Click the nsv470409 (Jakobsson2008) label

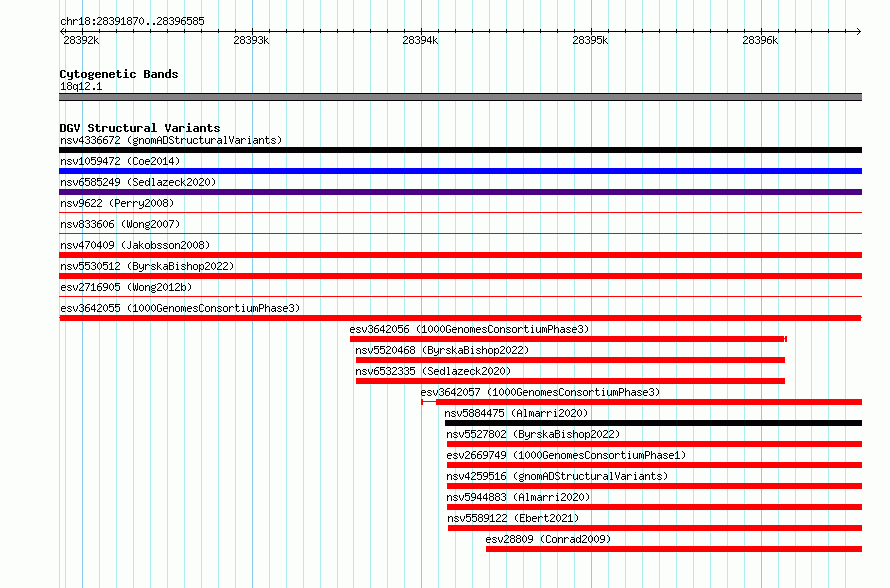[135, 245]
